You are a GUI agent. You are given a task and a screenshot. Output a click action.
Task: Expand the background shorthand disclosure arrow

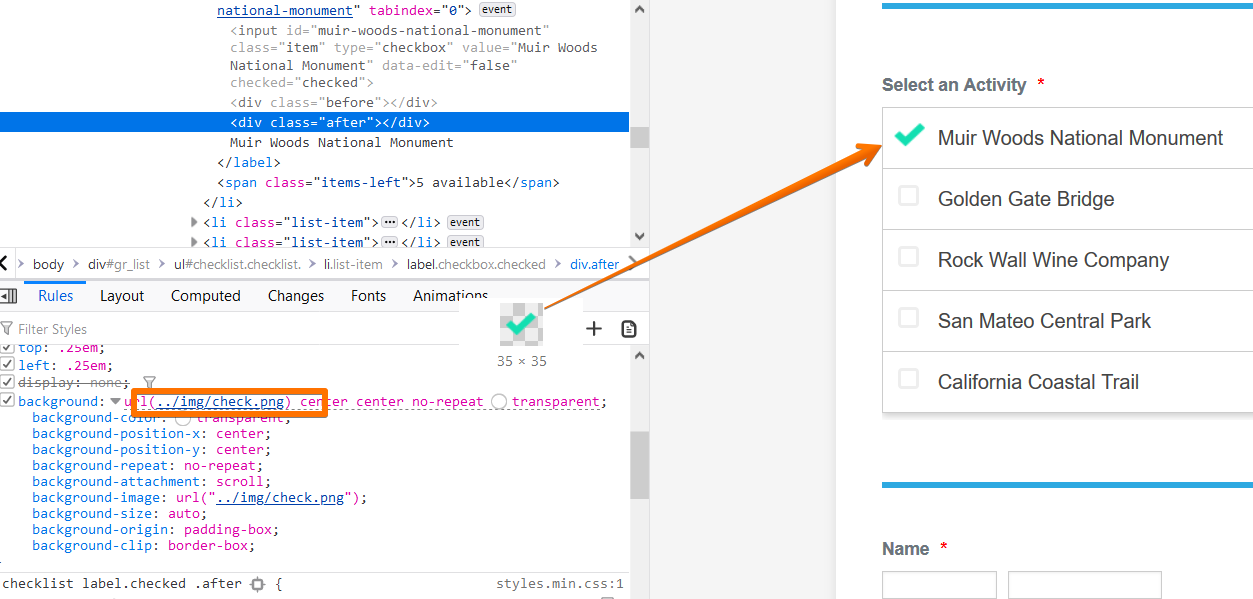(x=113, y=401)
